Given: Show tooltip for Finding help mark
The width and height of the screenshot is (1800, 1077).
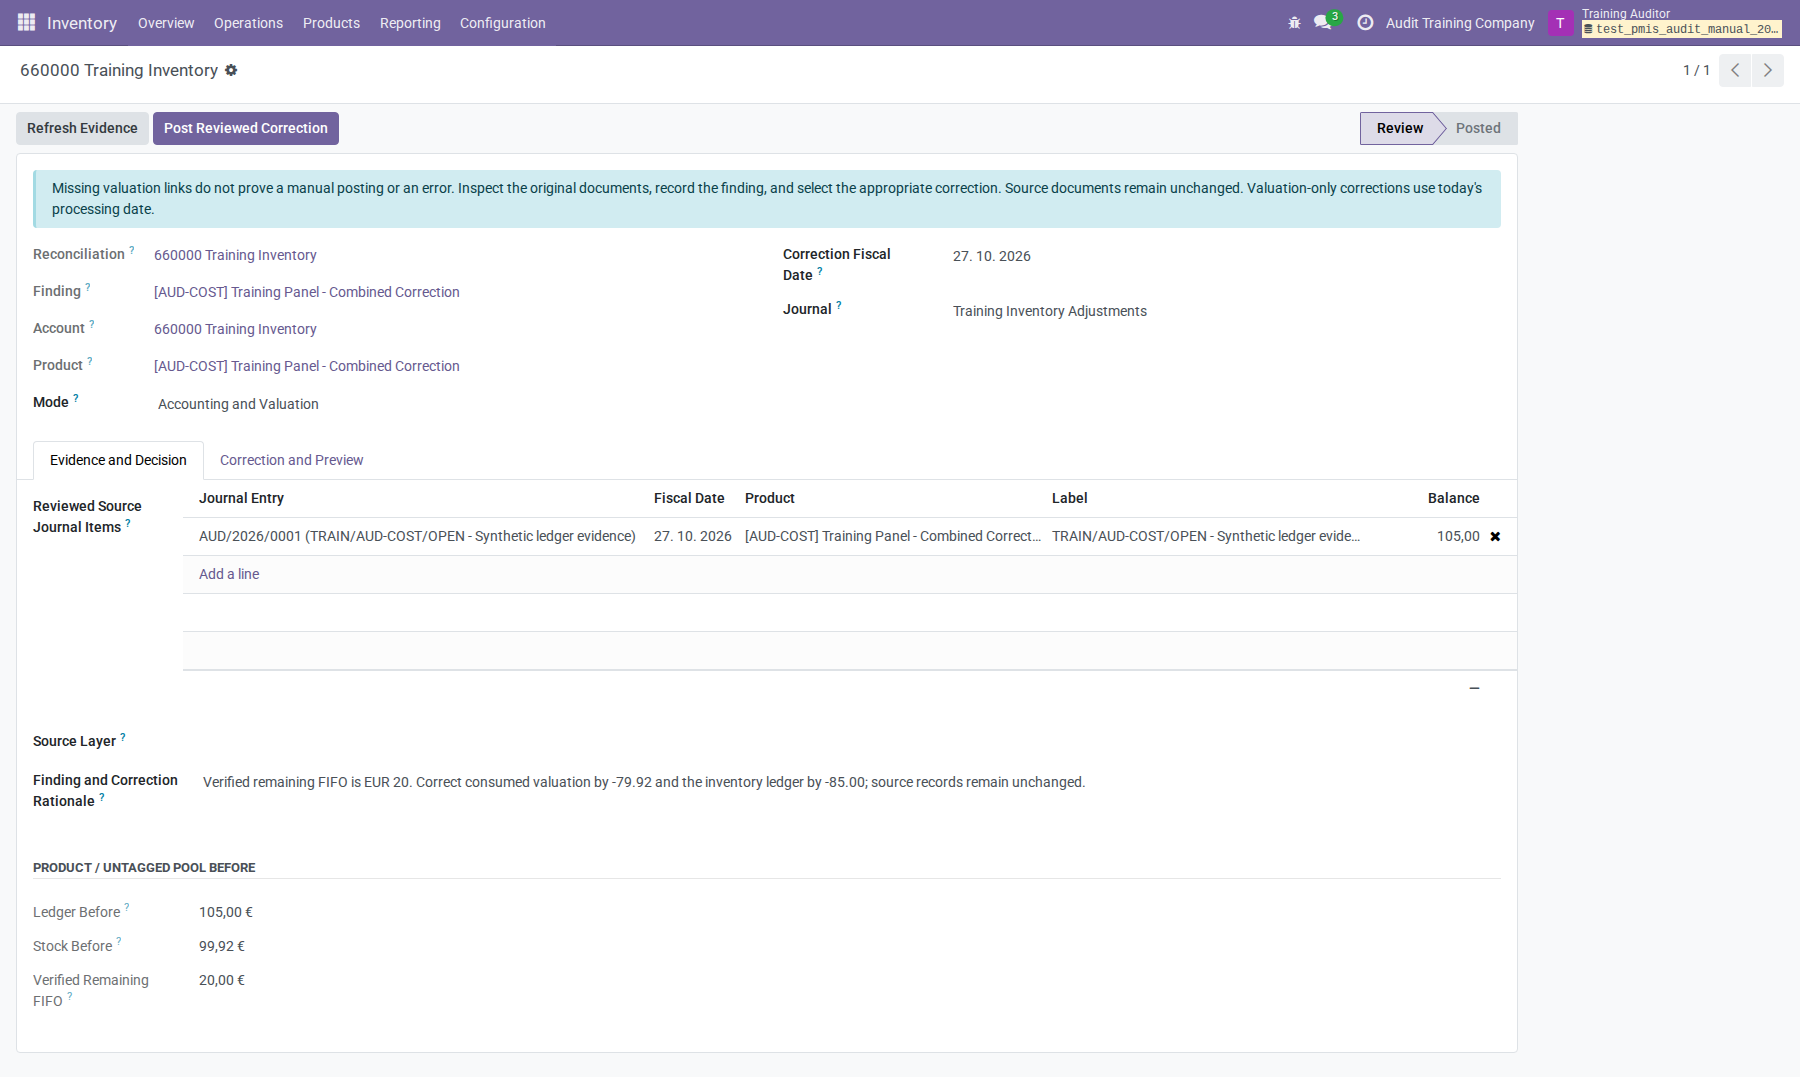Looking at the screenshot, I should coord(88,287).
